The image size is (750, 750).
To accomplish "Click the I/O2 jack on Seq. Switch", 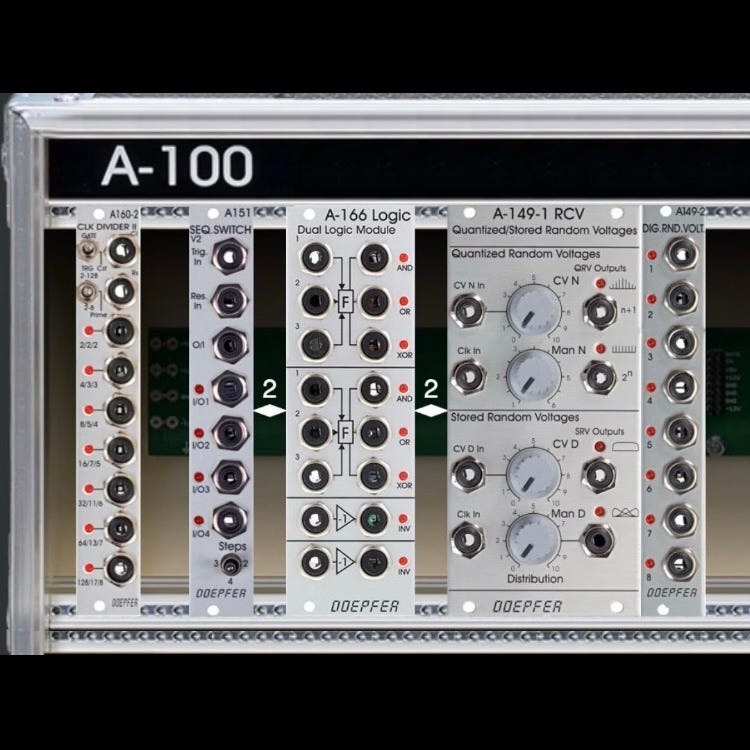I will 230,433.
